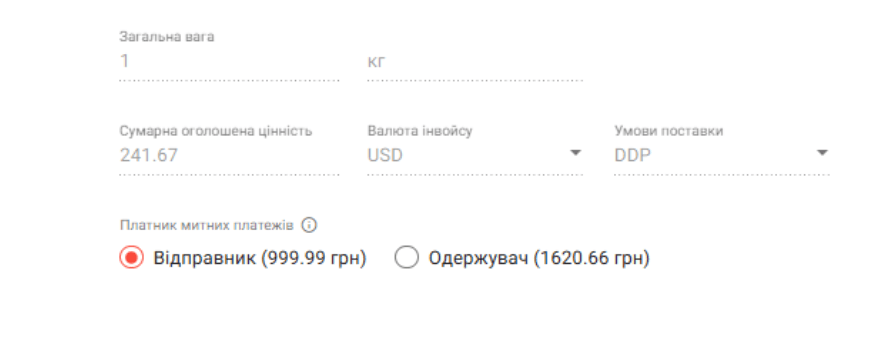This screenshot has width=888, height=360.
Task: Focus the declared value field showing 241.67
Action: coord(229,155)
